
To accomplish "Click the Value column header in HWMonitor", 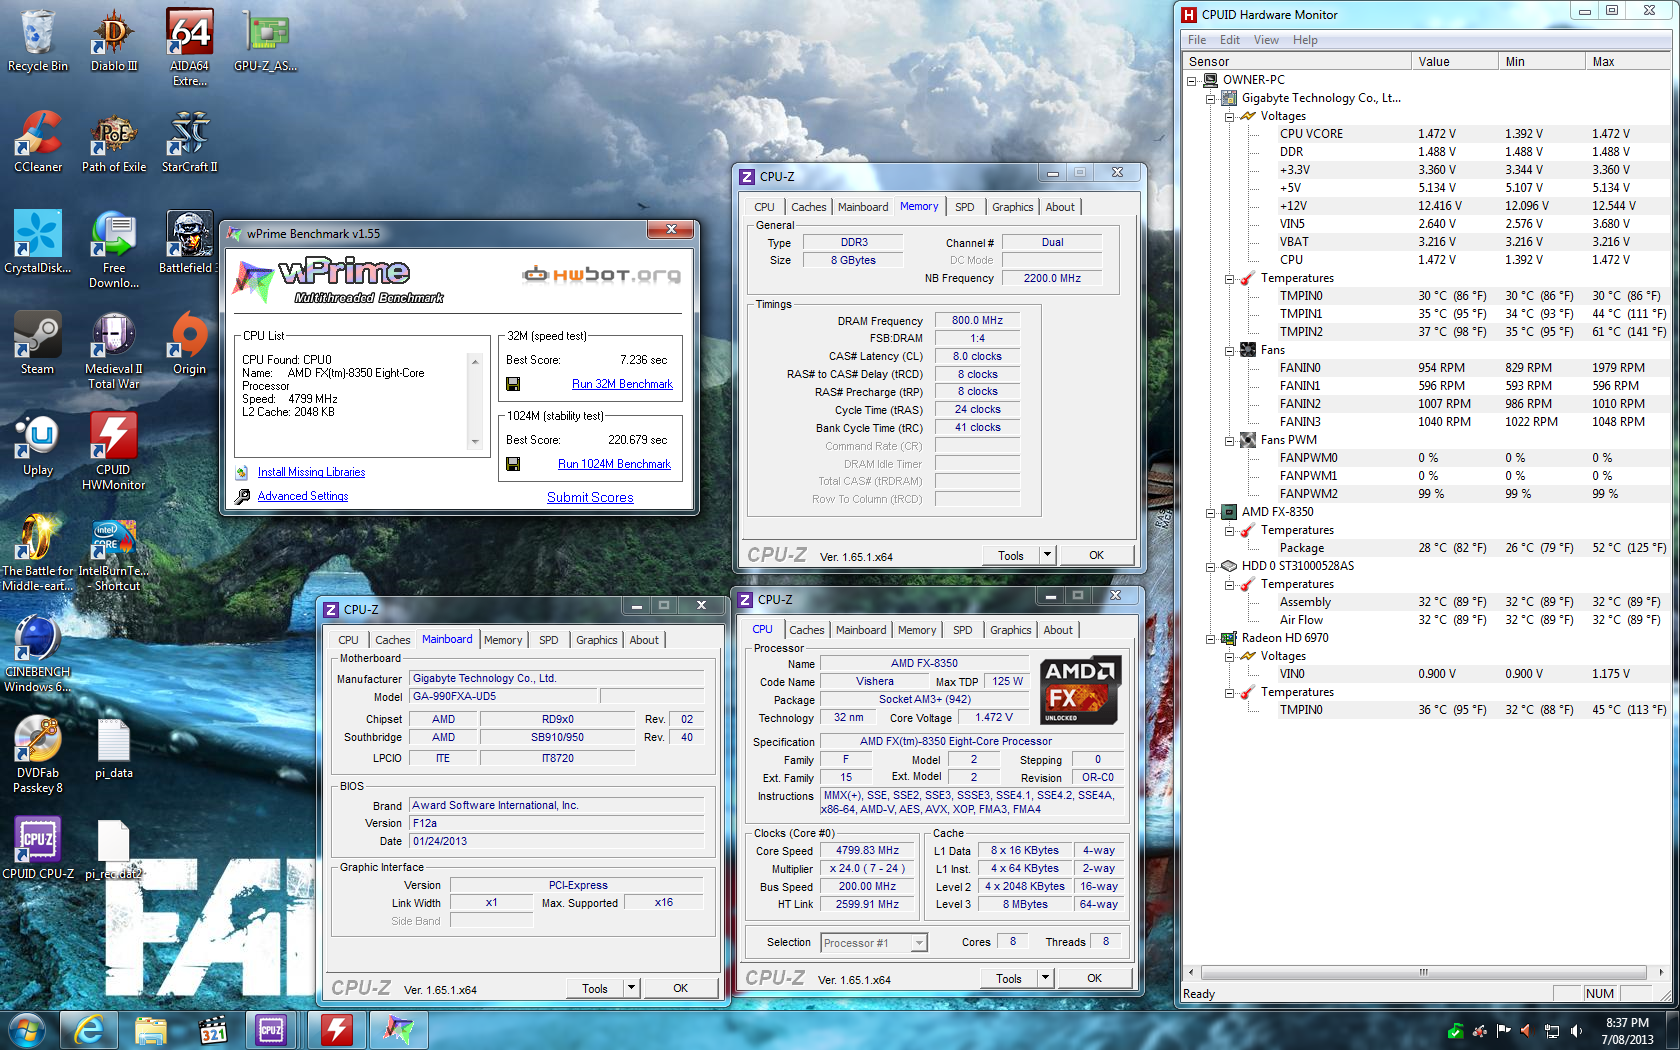I will [x=1454, y=62].
